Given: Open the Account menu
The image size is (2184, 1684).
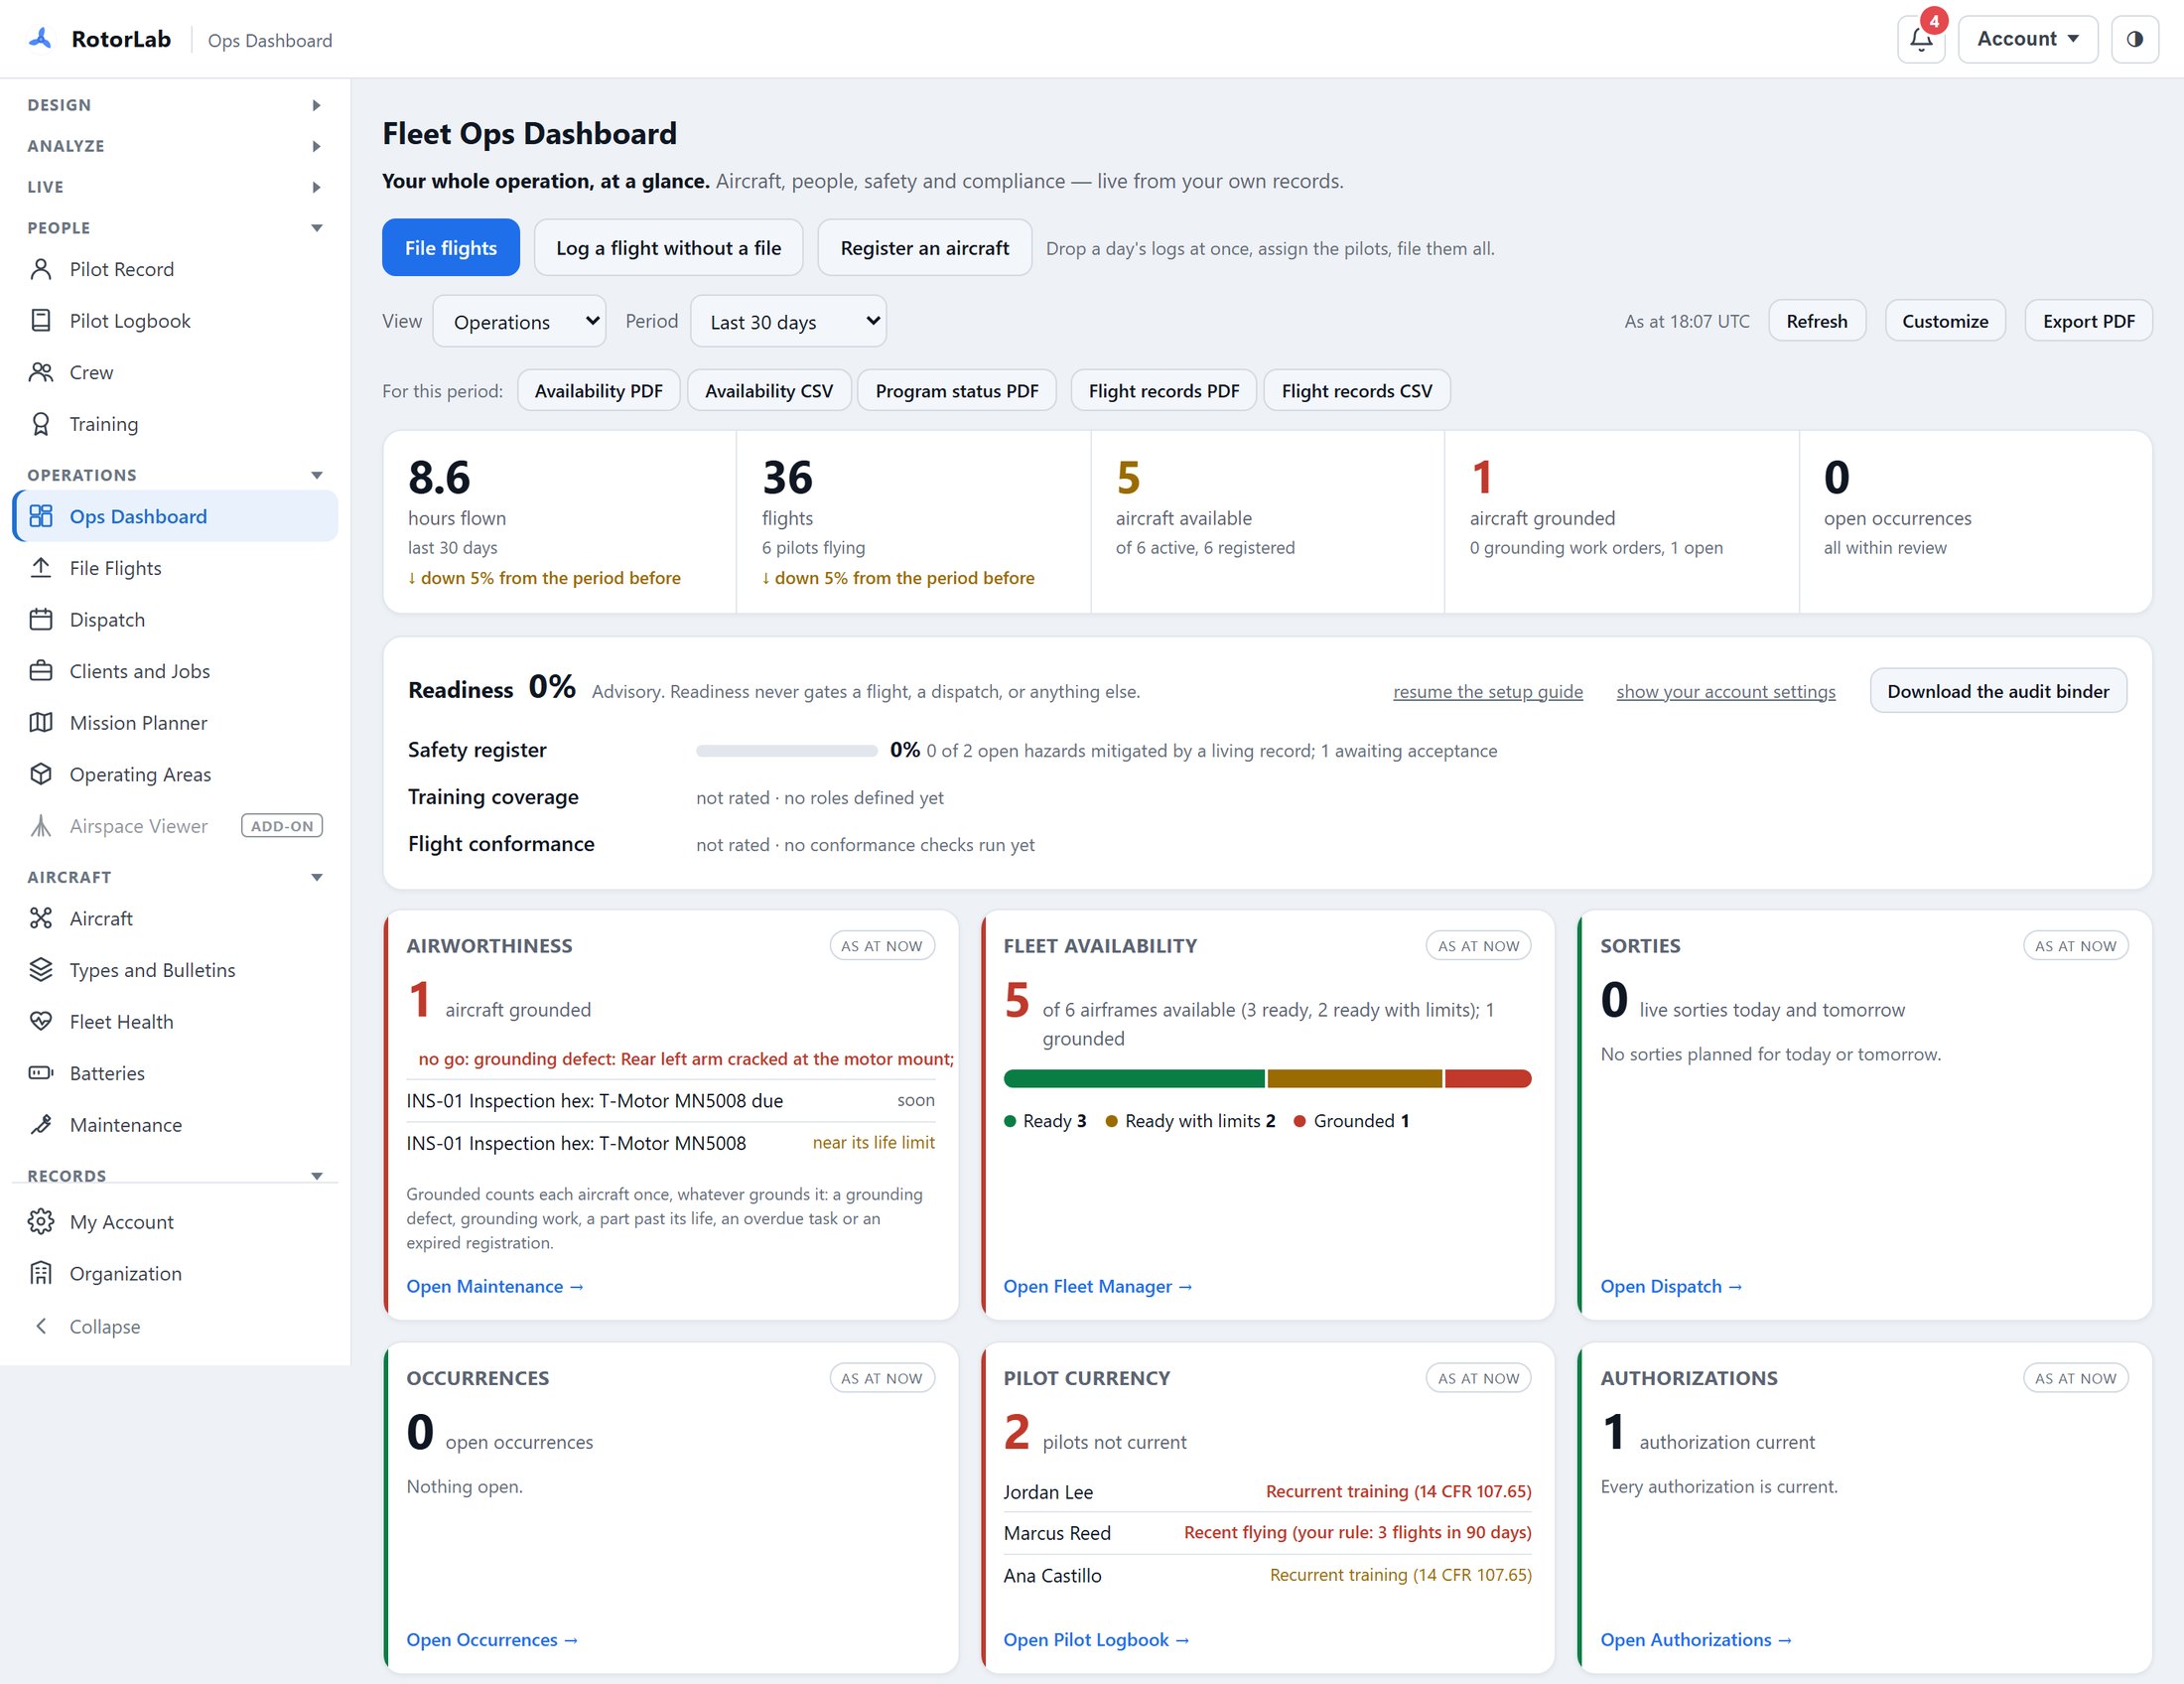Looking at the screenshot, I should [x=2027, y=39].
